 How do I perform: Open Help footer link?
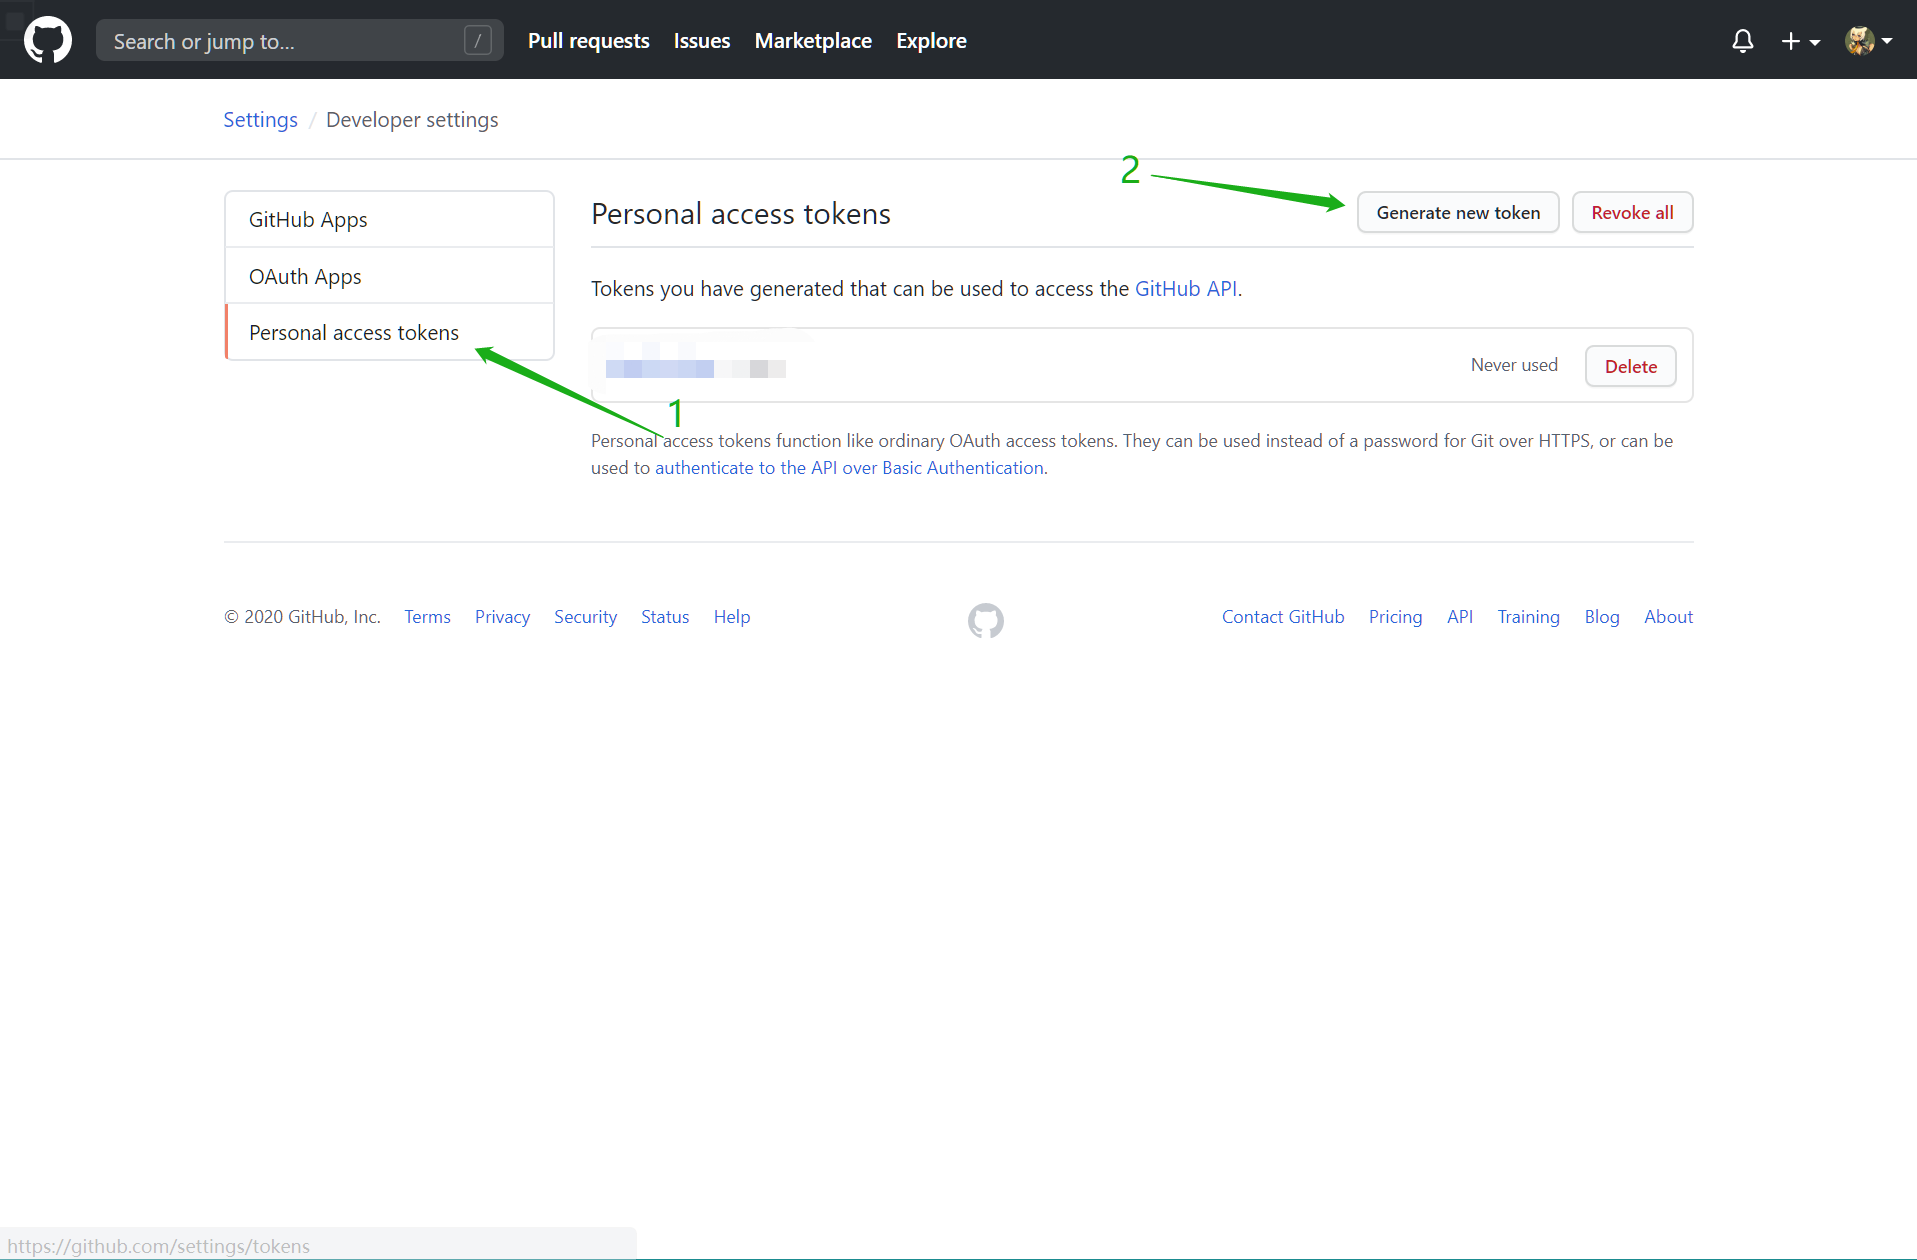pyautogui.click(x=732, y=617)
